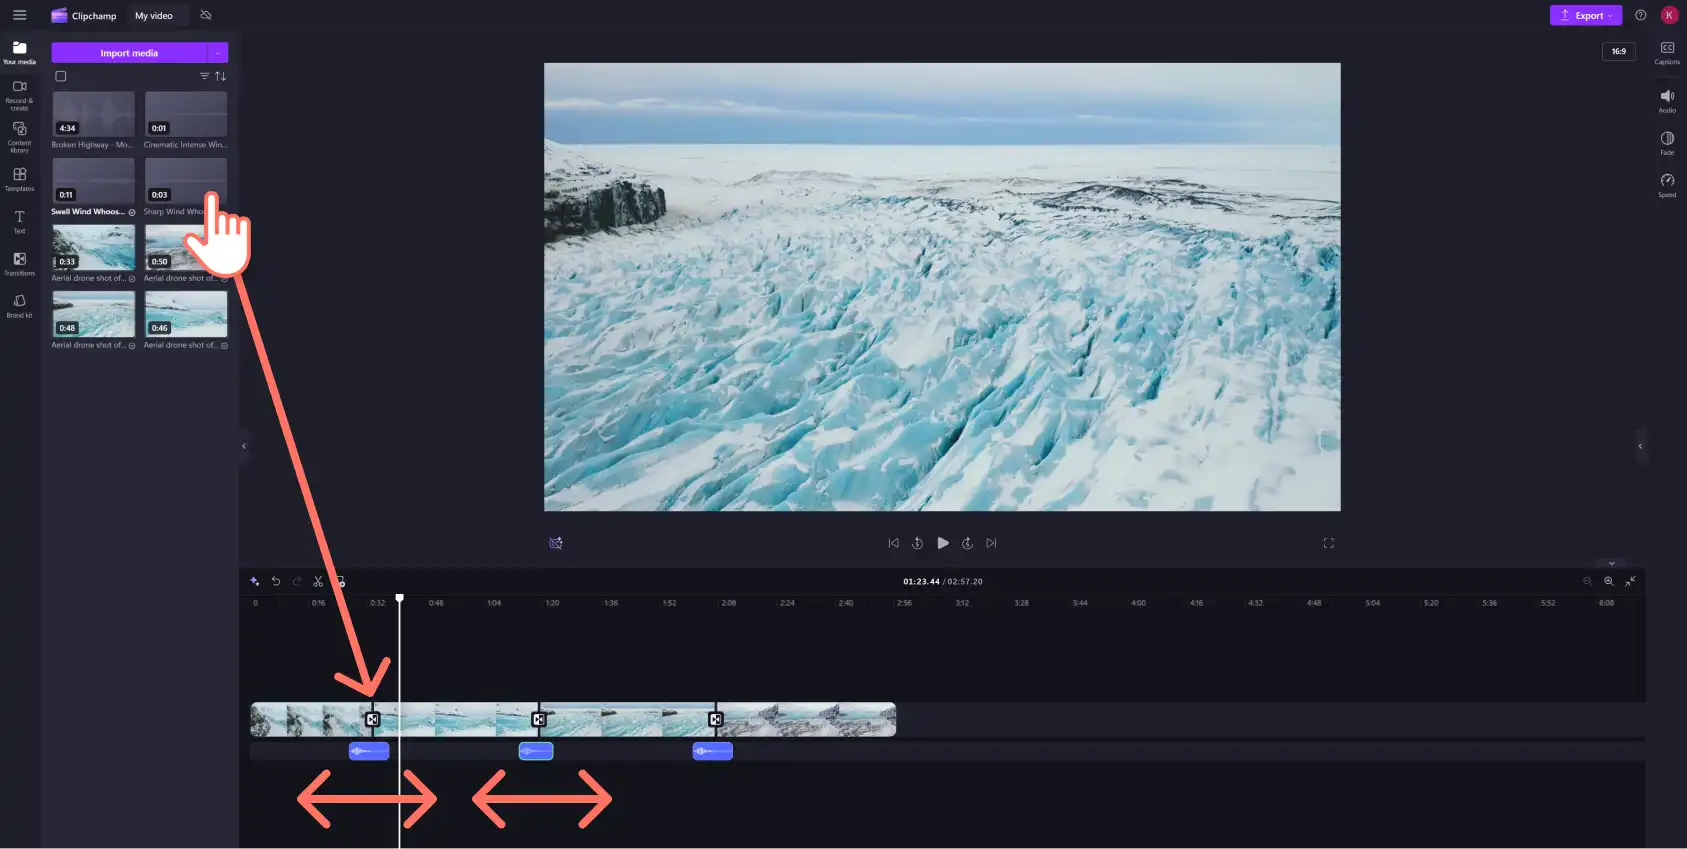Collapse the media panel with chevron
The width and height of the screenshot is (1687, 849).
pyautogui.click(x=244, y=446)
